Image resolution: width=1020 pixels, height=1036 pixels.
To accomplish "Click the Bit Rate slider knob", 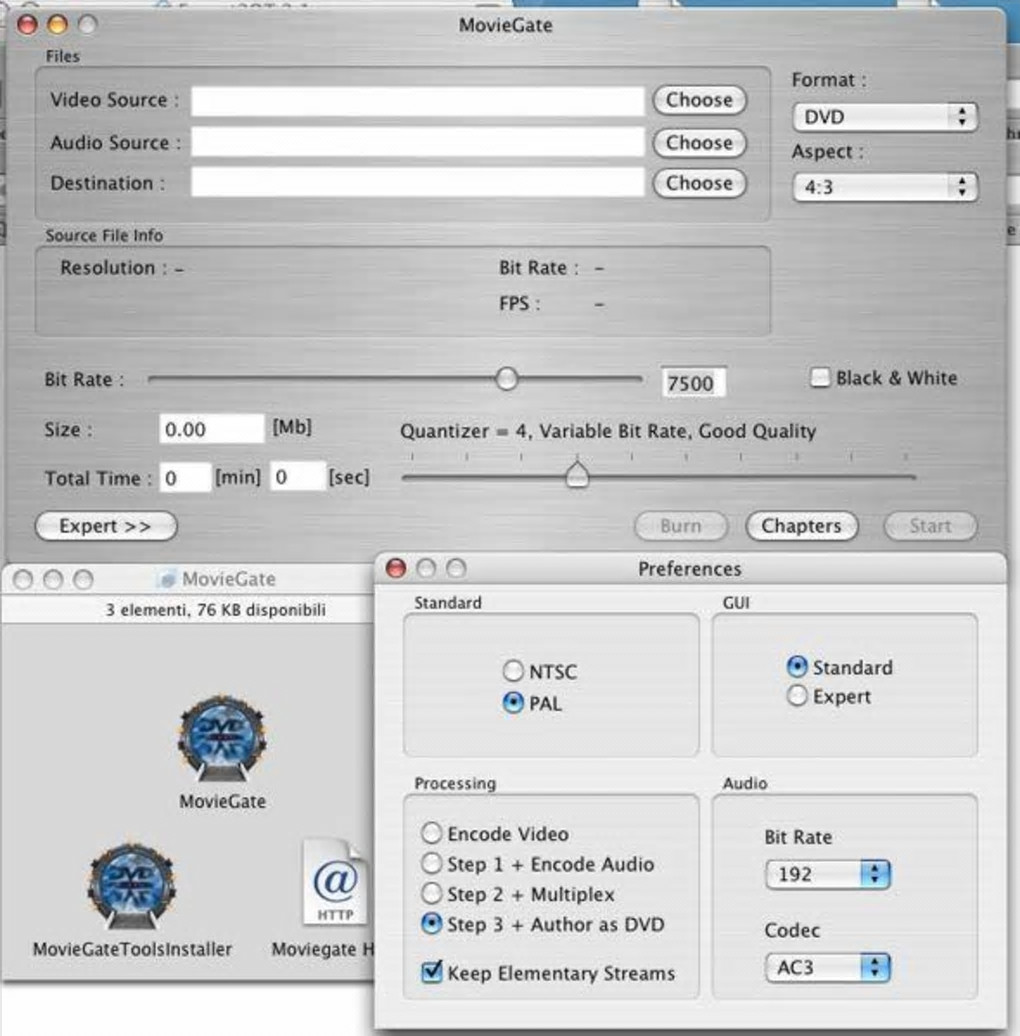I will coord(507,379).
